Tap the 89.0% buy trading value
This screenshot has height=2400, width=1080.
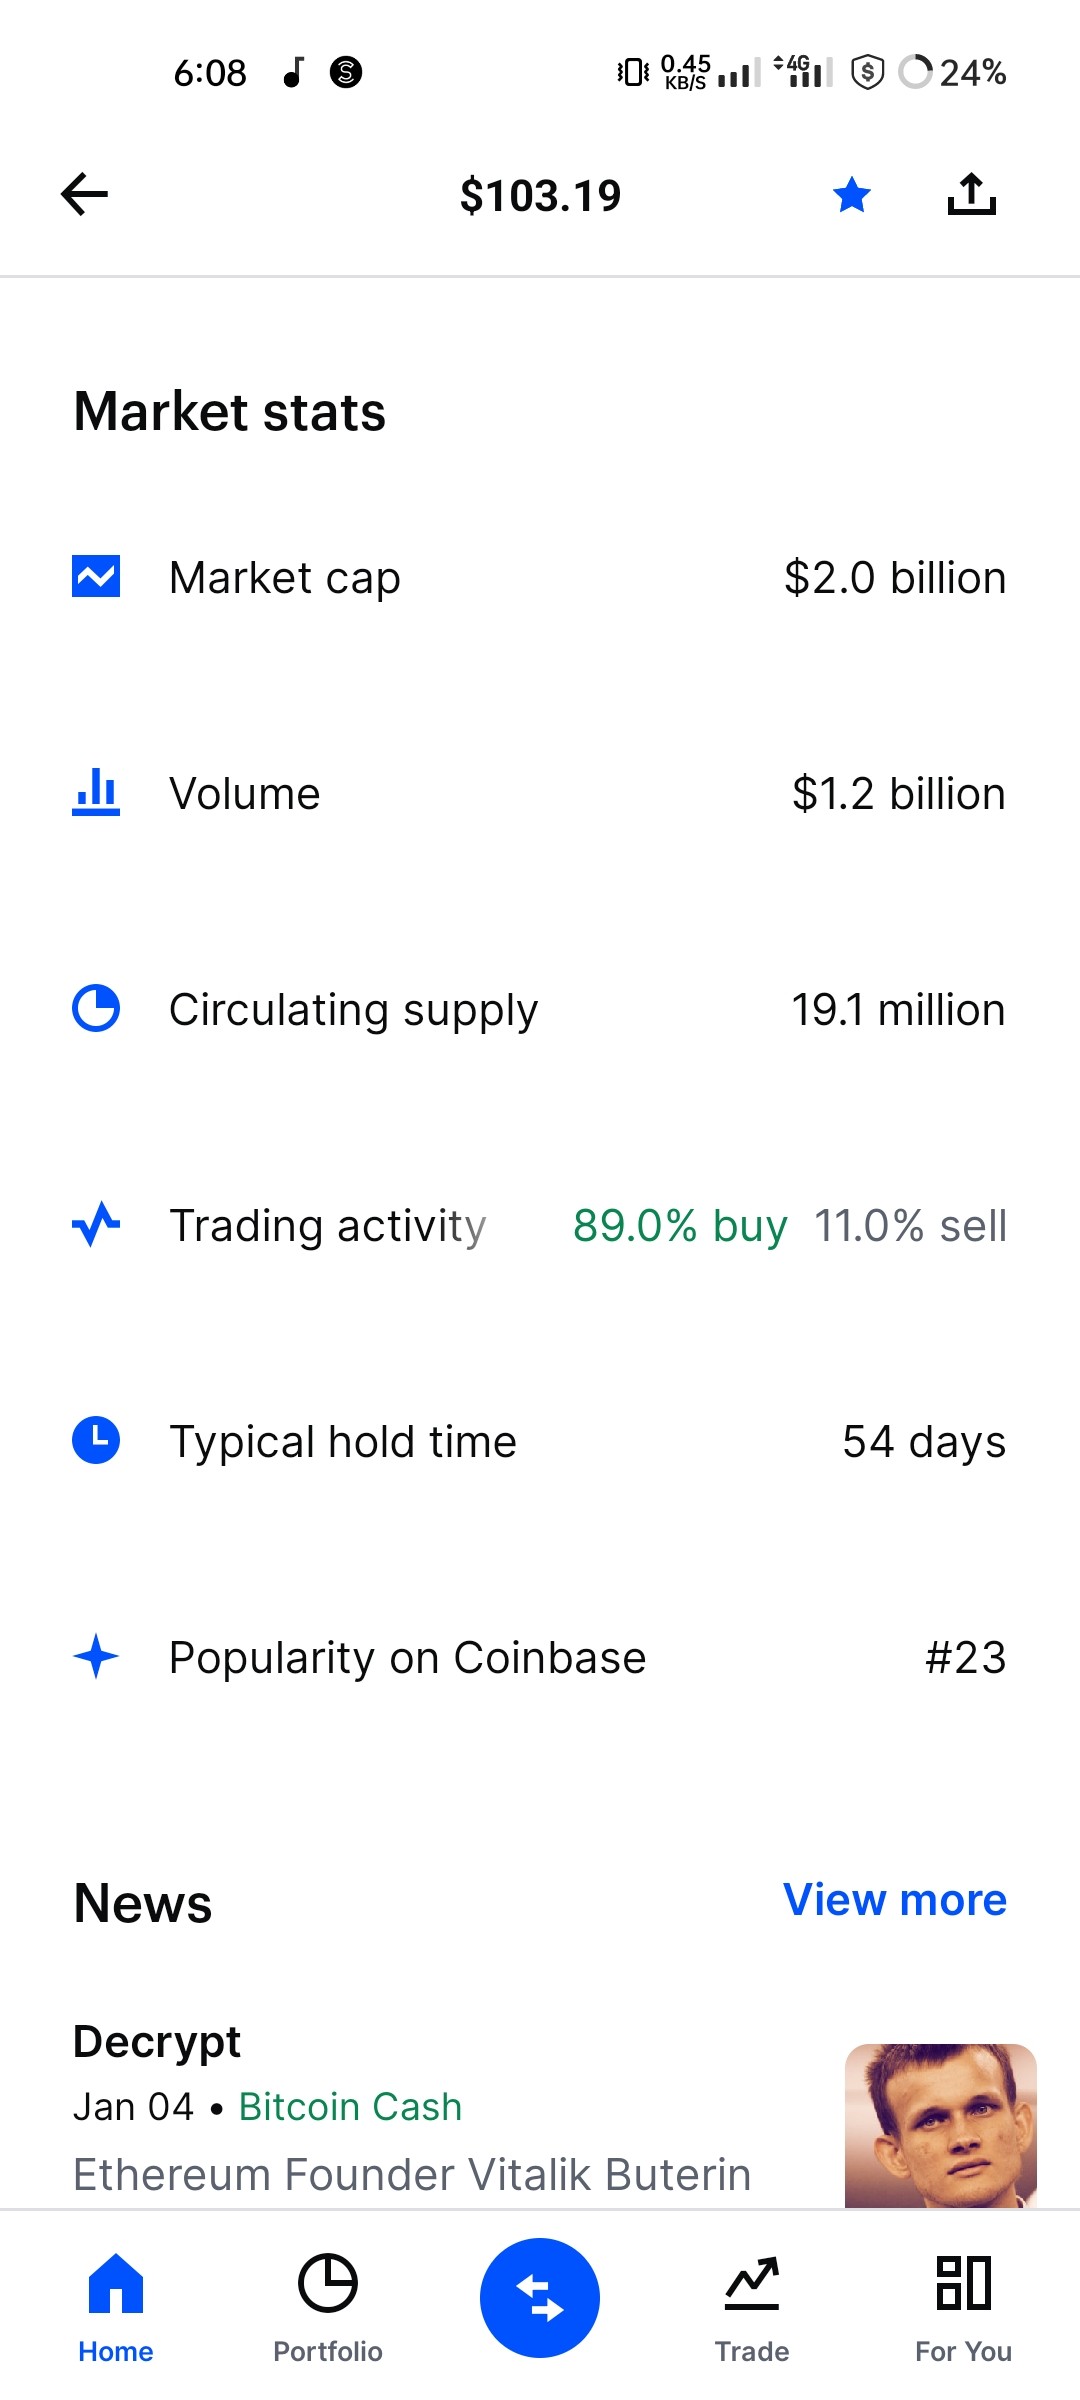coord(680,1226)
